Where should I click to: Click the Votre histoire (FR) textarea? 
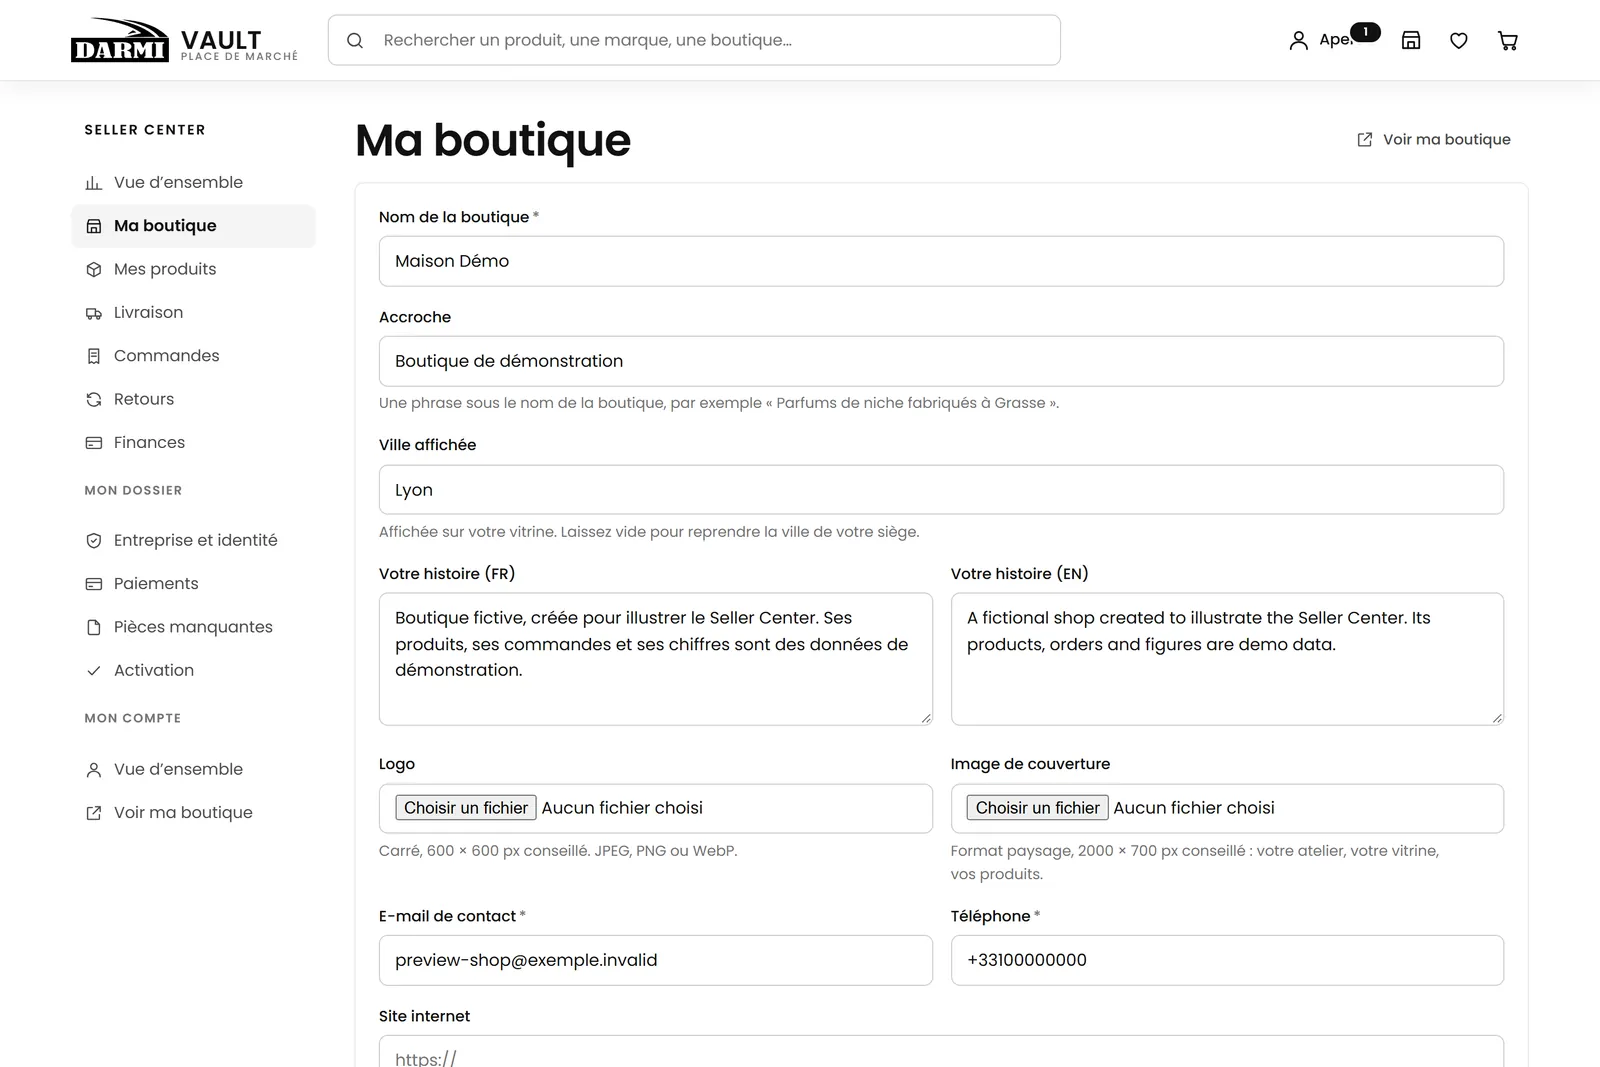(x=656, y=659)
